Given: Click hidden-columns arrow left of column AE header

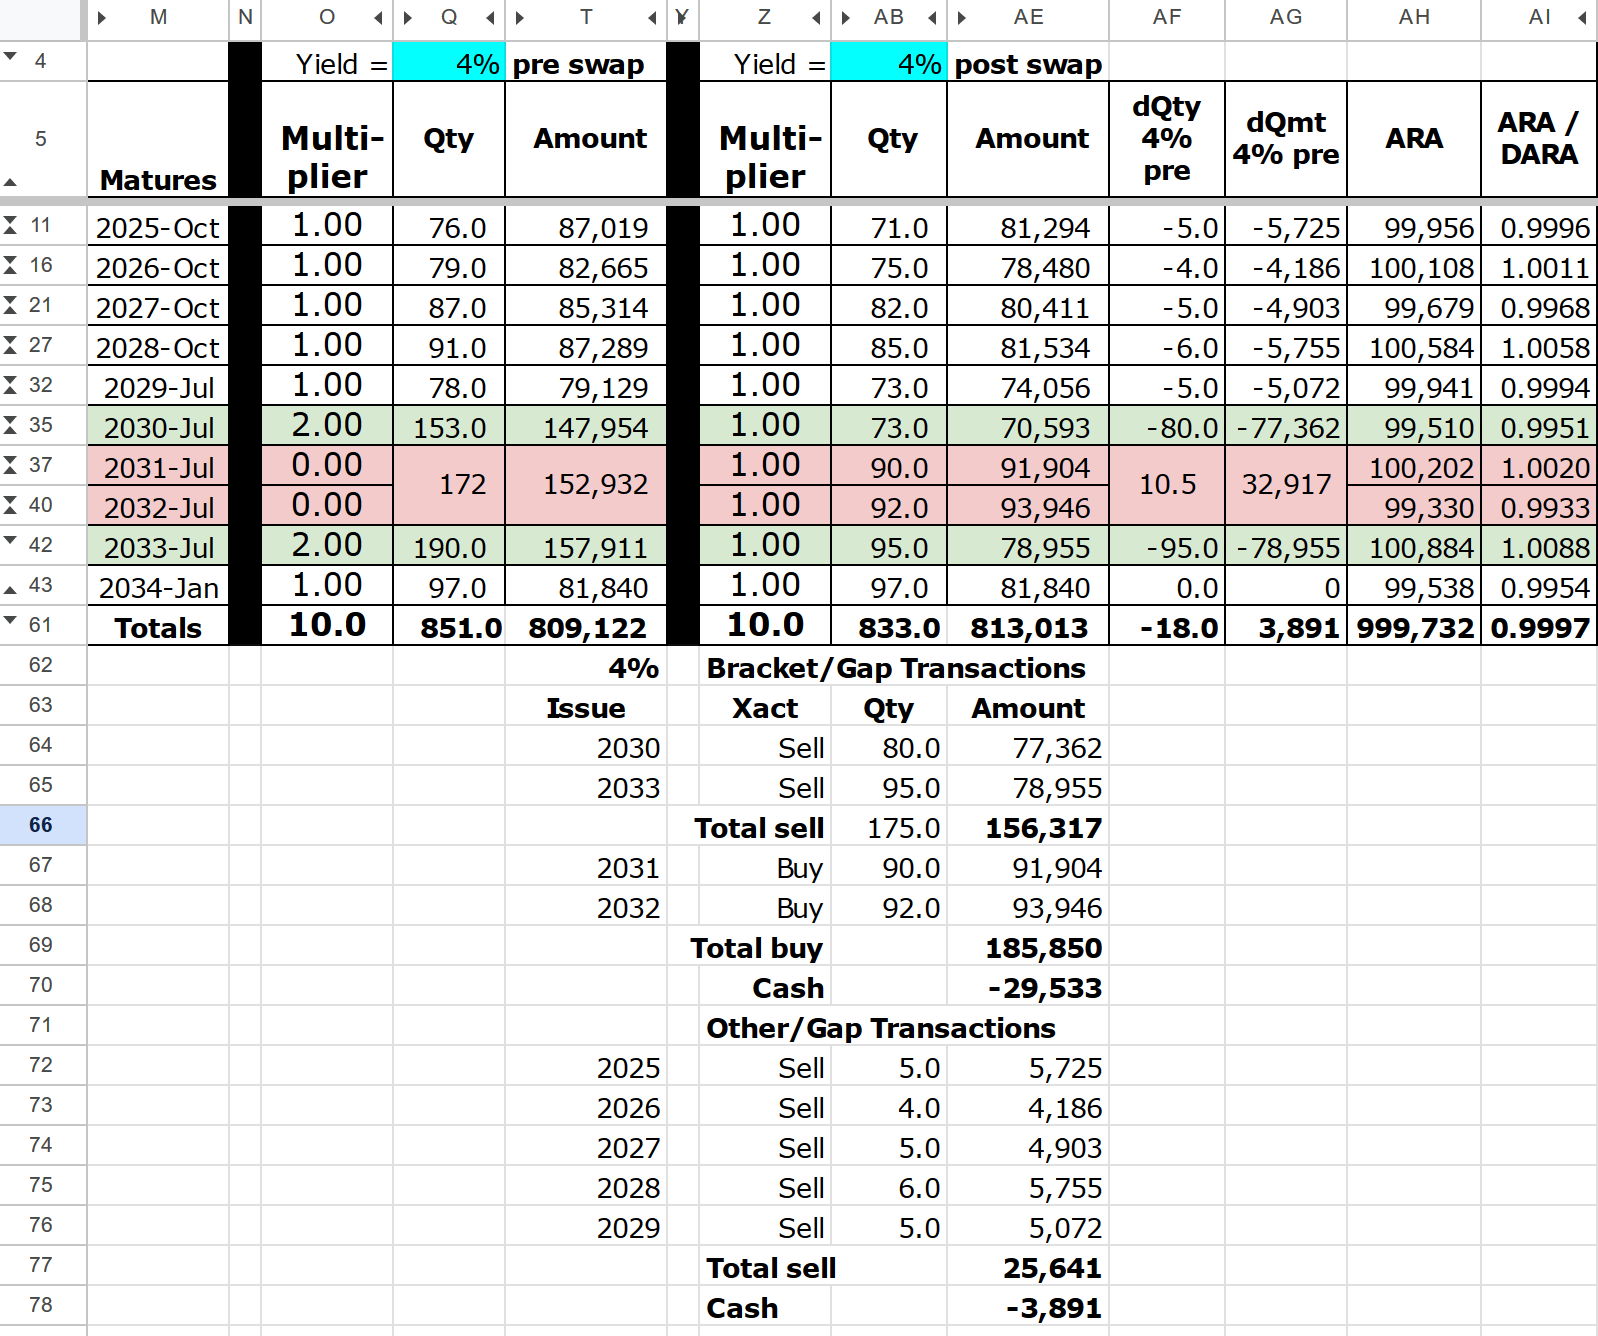Looking at the screenshot, I should [962, 18].
